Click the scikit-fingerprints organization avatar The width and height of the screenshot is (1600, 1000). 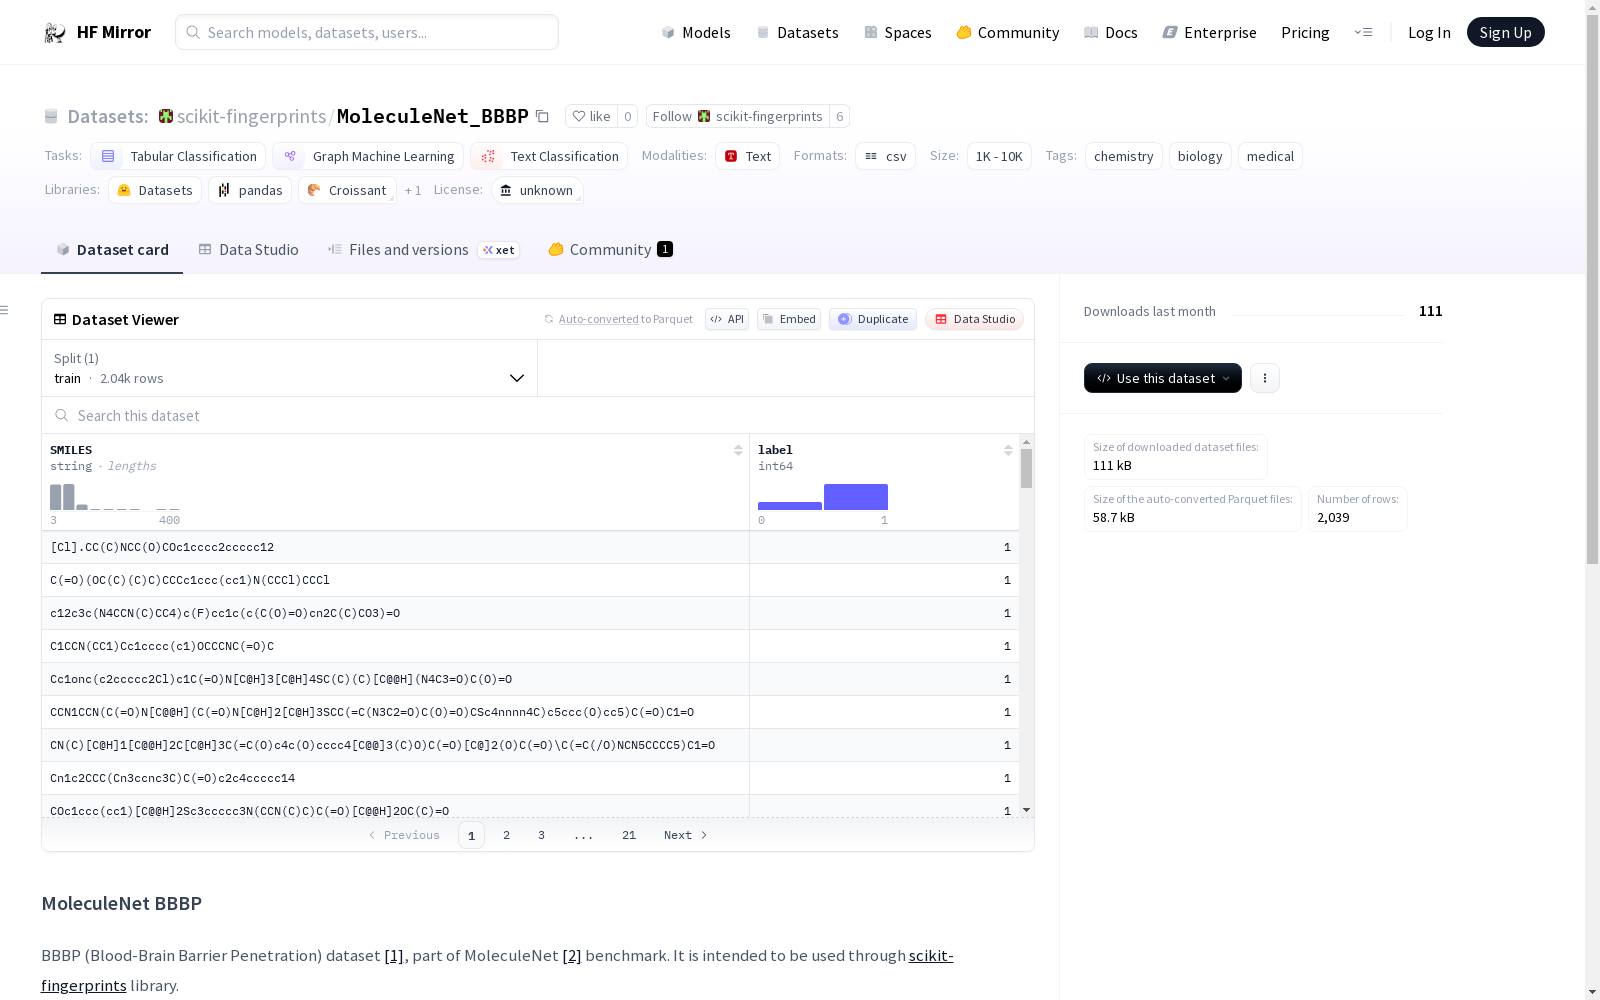(166, 116)
